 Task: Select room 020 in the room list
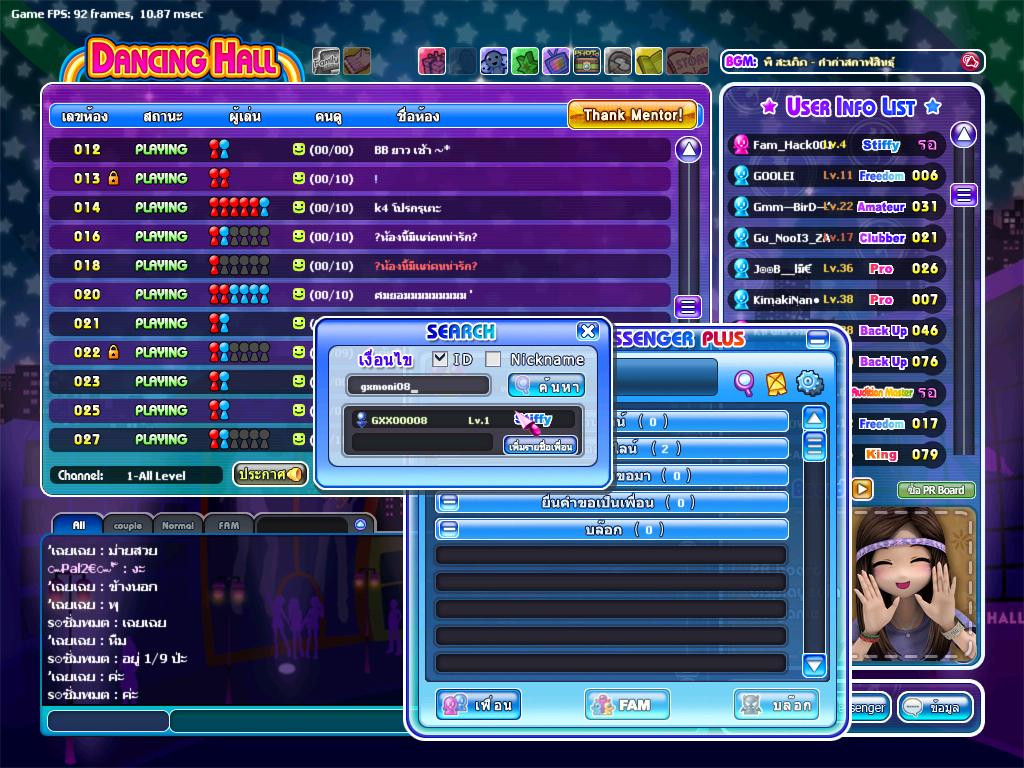click(360, 295)
